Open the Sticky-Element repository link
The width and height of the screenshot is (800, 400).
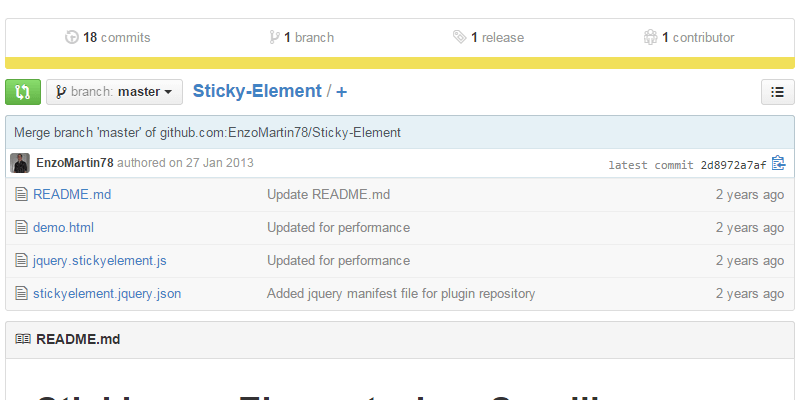click(257, 92)
